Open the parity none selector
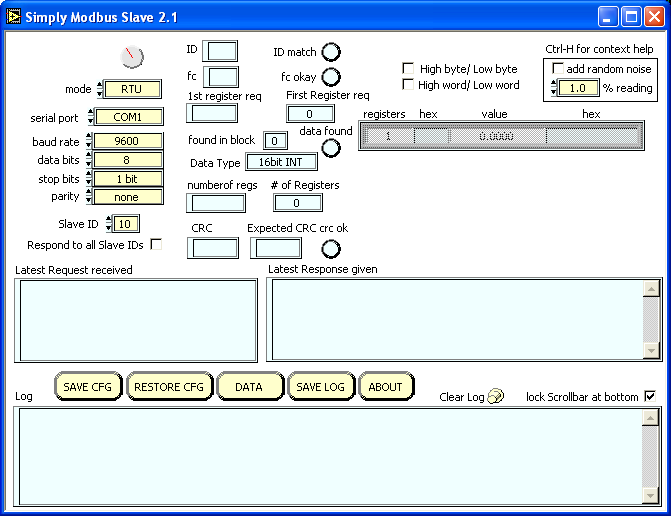Viewport: 671px width, 516px height. 128,197
